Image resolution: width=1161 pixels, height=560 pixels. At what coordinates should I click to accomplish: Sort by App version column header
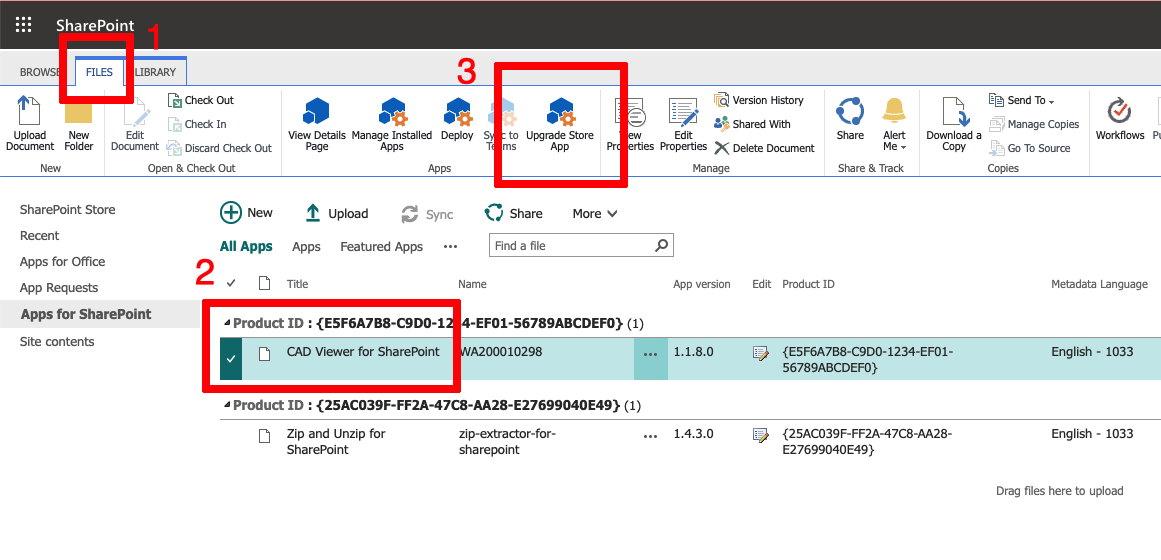coord(702,284)
